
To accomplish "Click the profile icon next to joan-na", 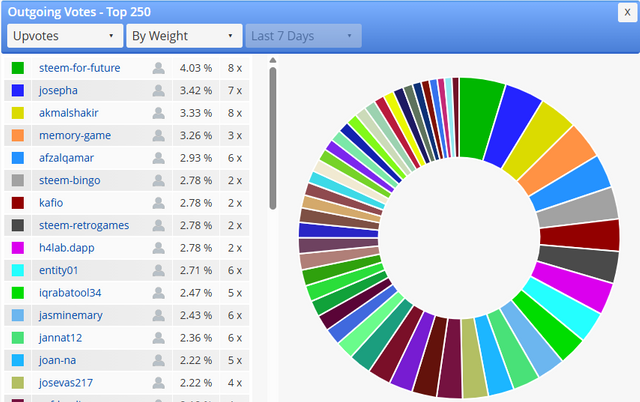I will click(158, 360).
